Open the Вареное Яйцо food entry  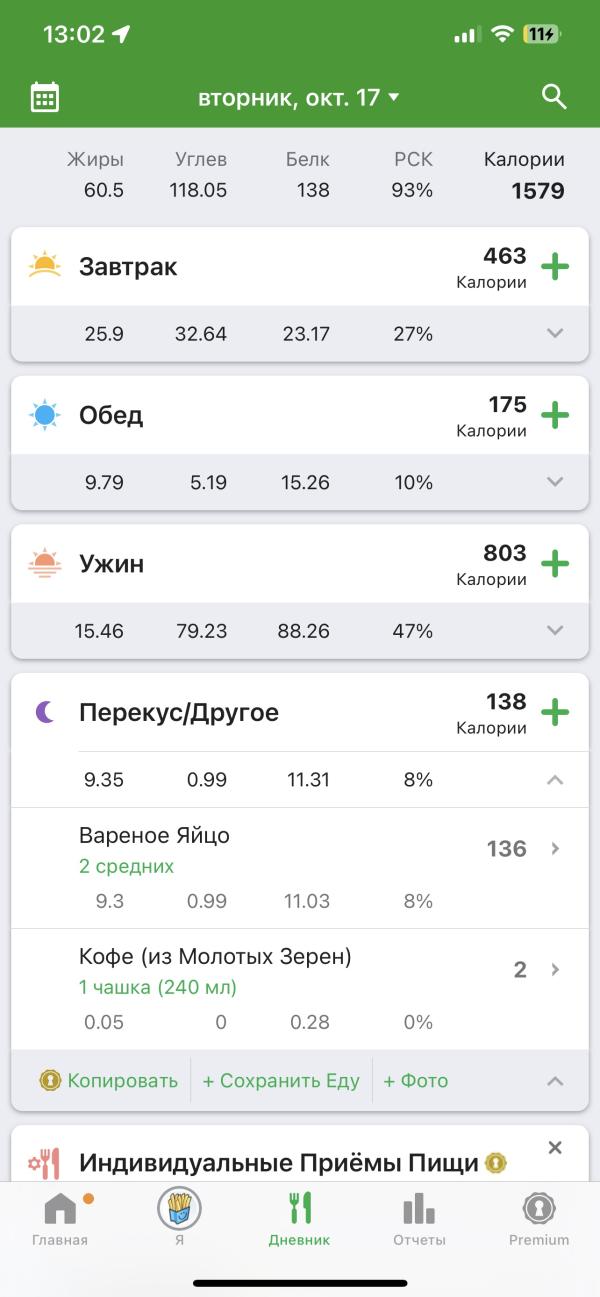point(300,868)
